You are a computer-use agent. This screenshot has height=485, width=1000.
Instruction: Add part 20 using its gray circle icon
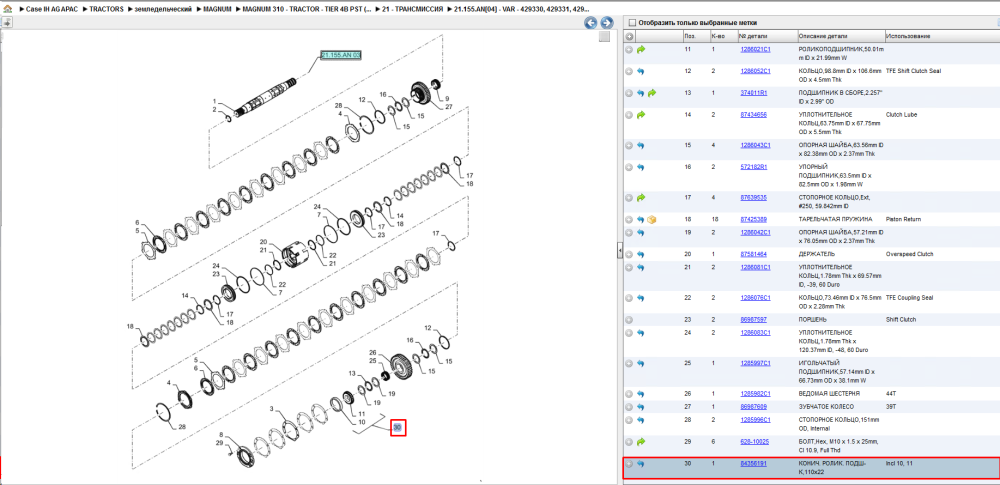(x=629, y=254)
